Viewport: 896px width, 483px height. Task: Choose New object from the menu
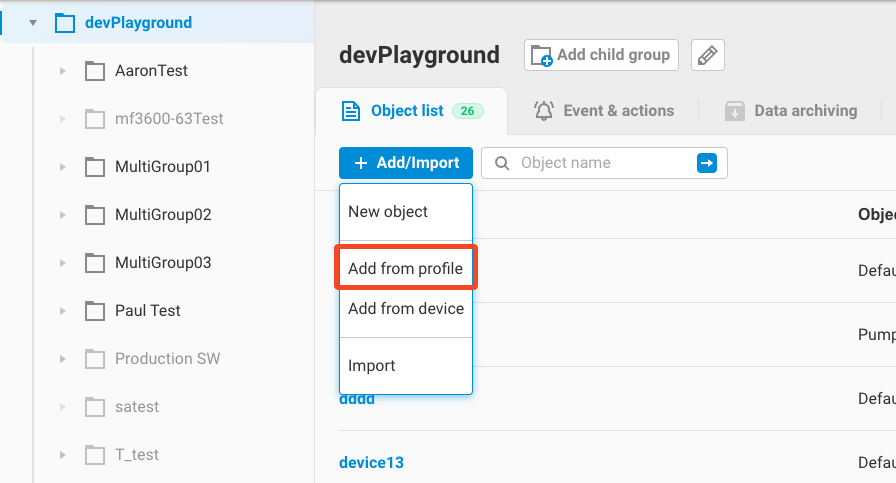(x=388, y=212)
